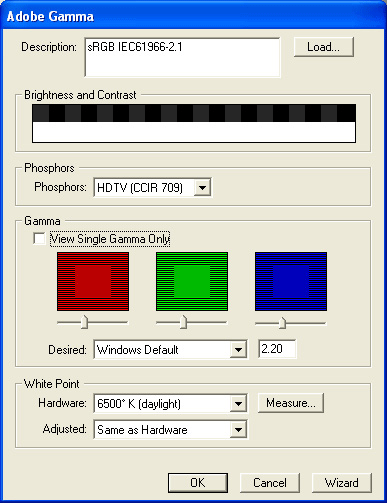Expand the Desired gamma dropdown
The image size is (387, 503).
pos(238,350)
